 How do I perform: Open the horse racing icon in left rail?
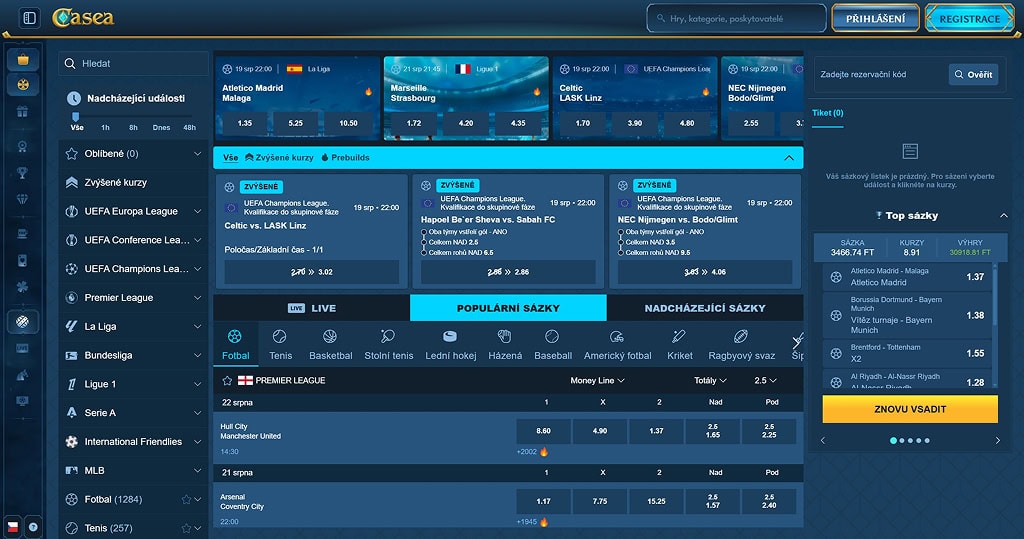(x=23, y=375)
